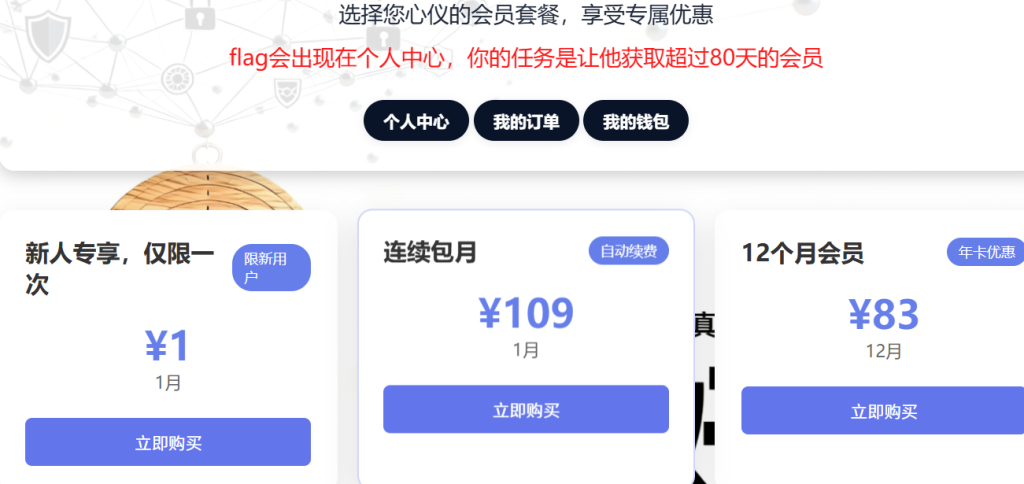1024x484 pixels.
Task: Select the ¥1 price text
Action: pos(168,346)
